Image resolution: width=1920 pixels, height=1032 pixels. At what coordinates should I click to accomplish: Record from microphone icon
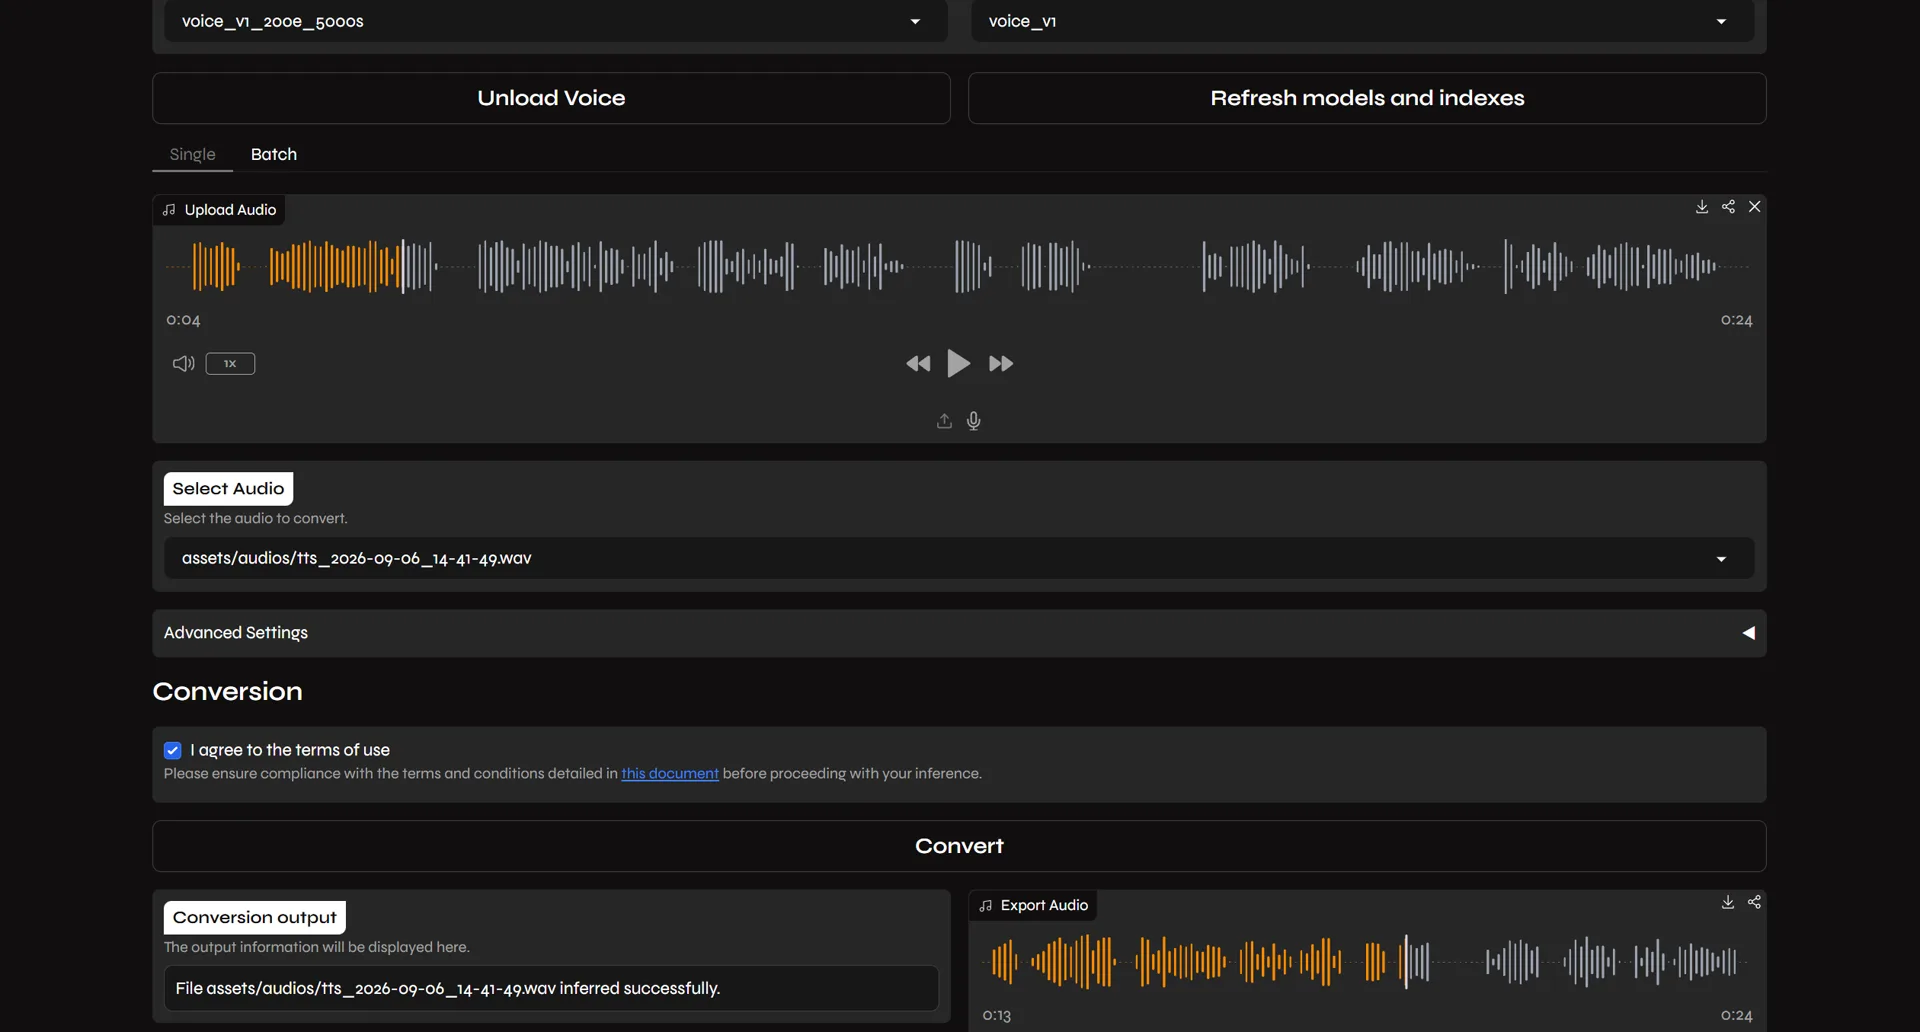974,421
